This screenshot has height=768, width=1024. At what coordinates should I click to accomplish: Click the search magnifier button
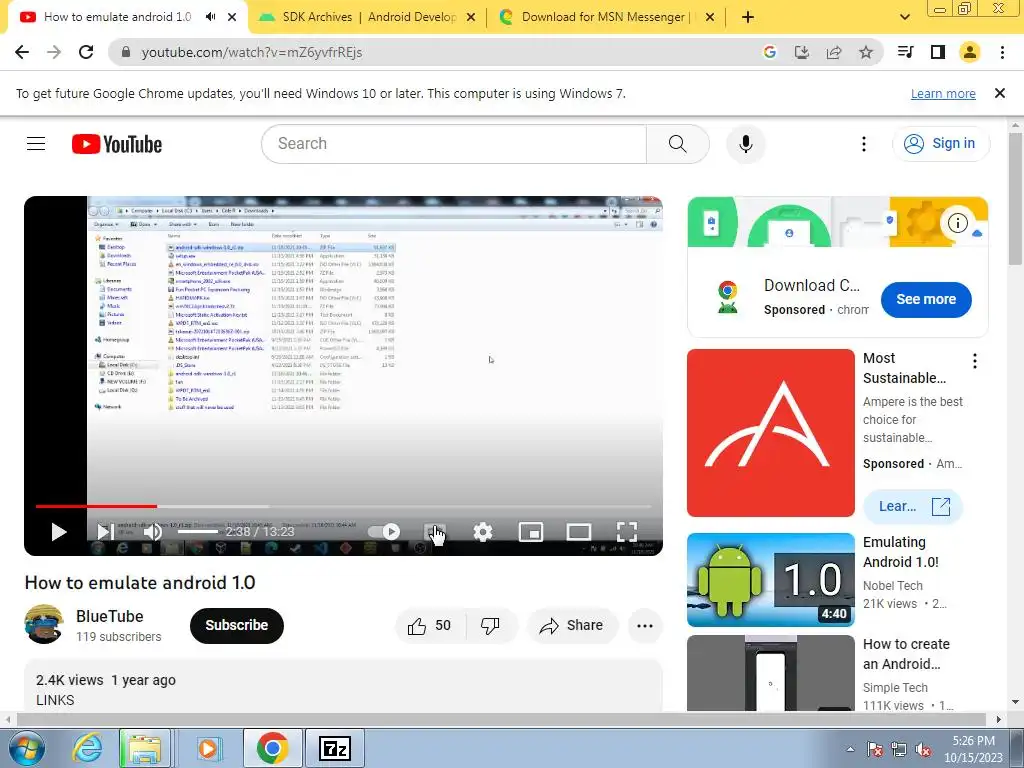(x=678, y=144)
